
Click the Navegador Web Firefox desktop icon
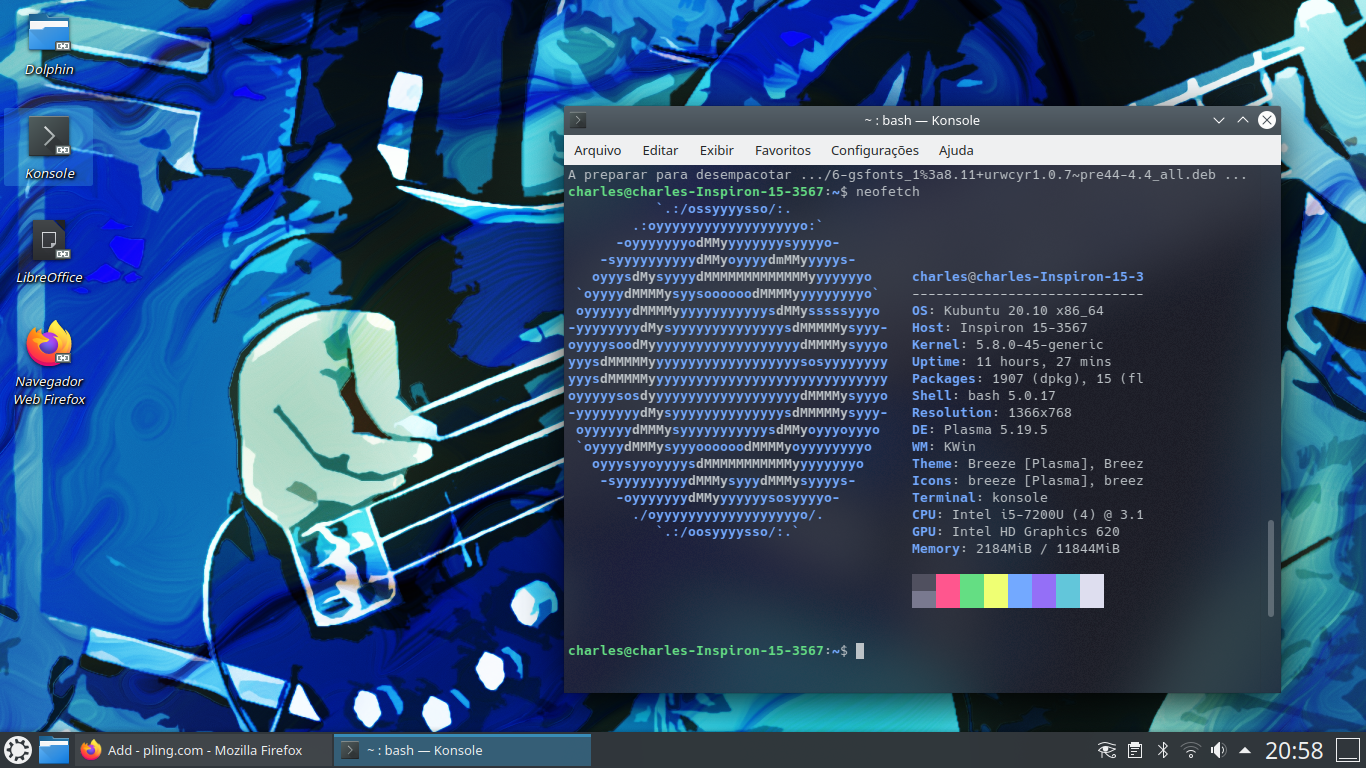(x=49, y=363)
